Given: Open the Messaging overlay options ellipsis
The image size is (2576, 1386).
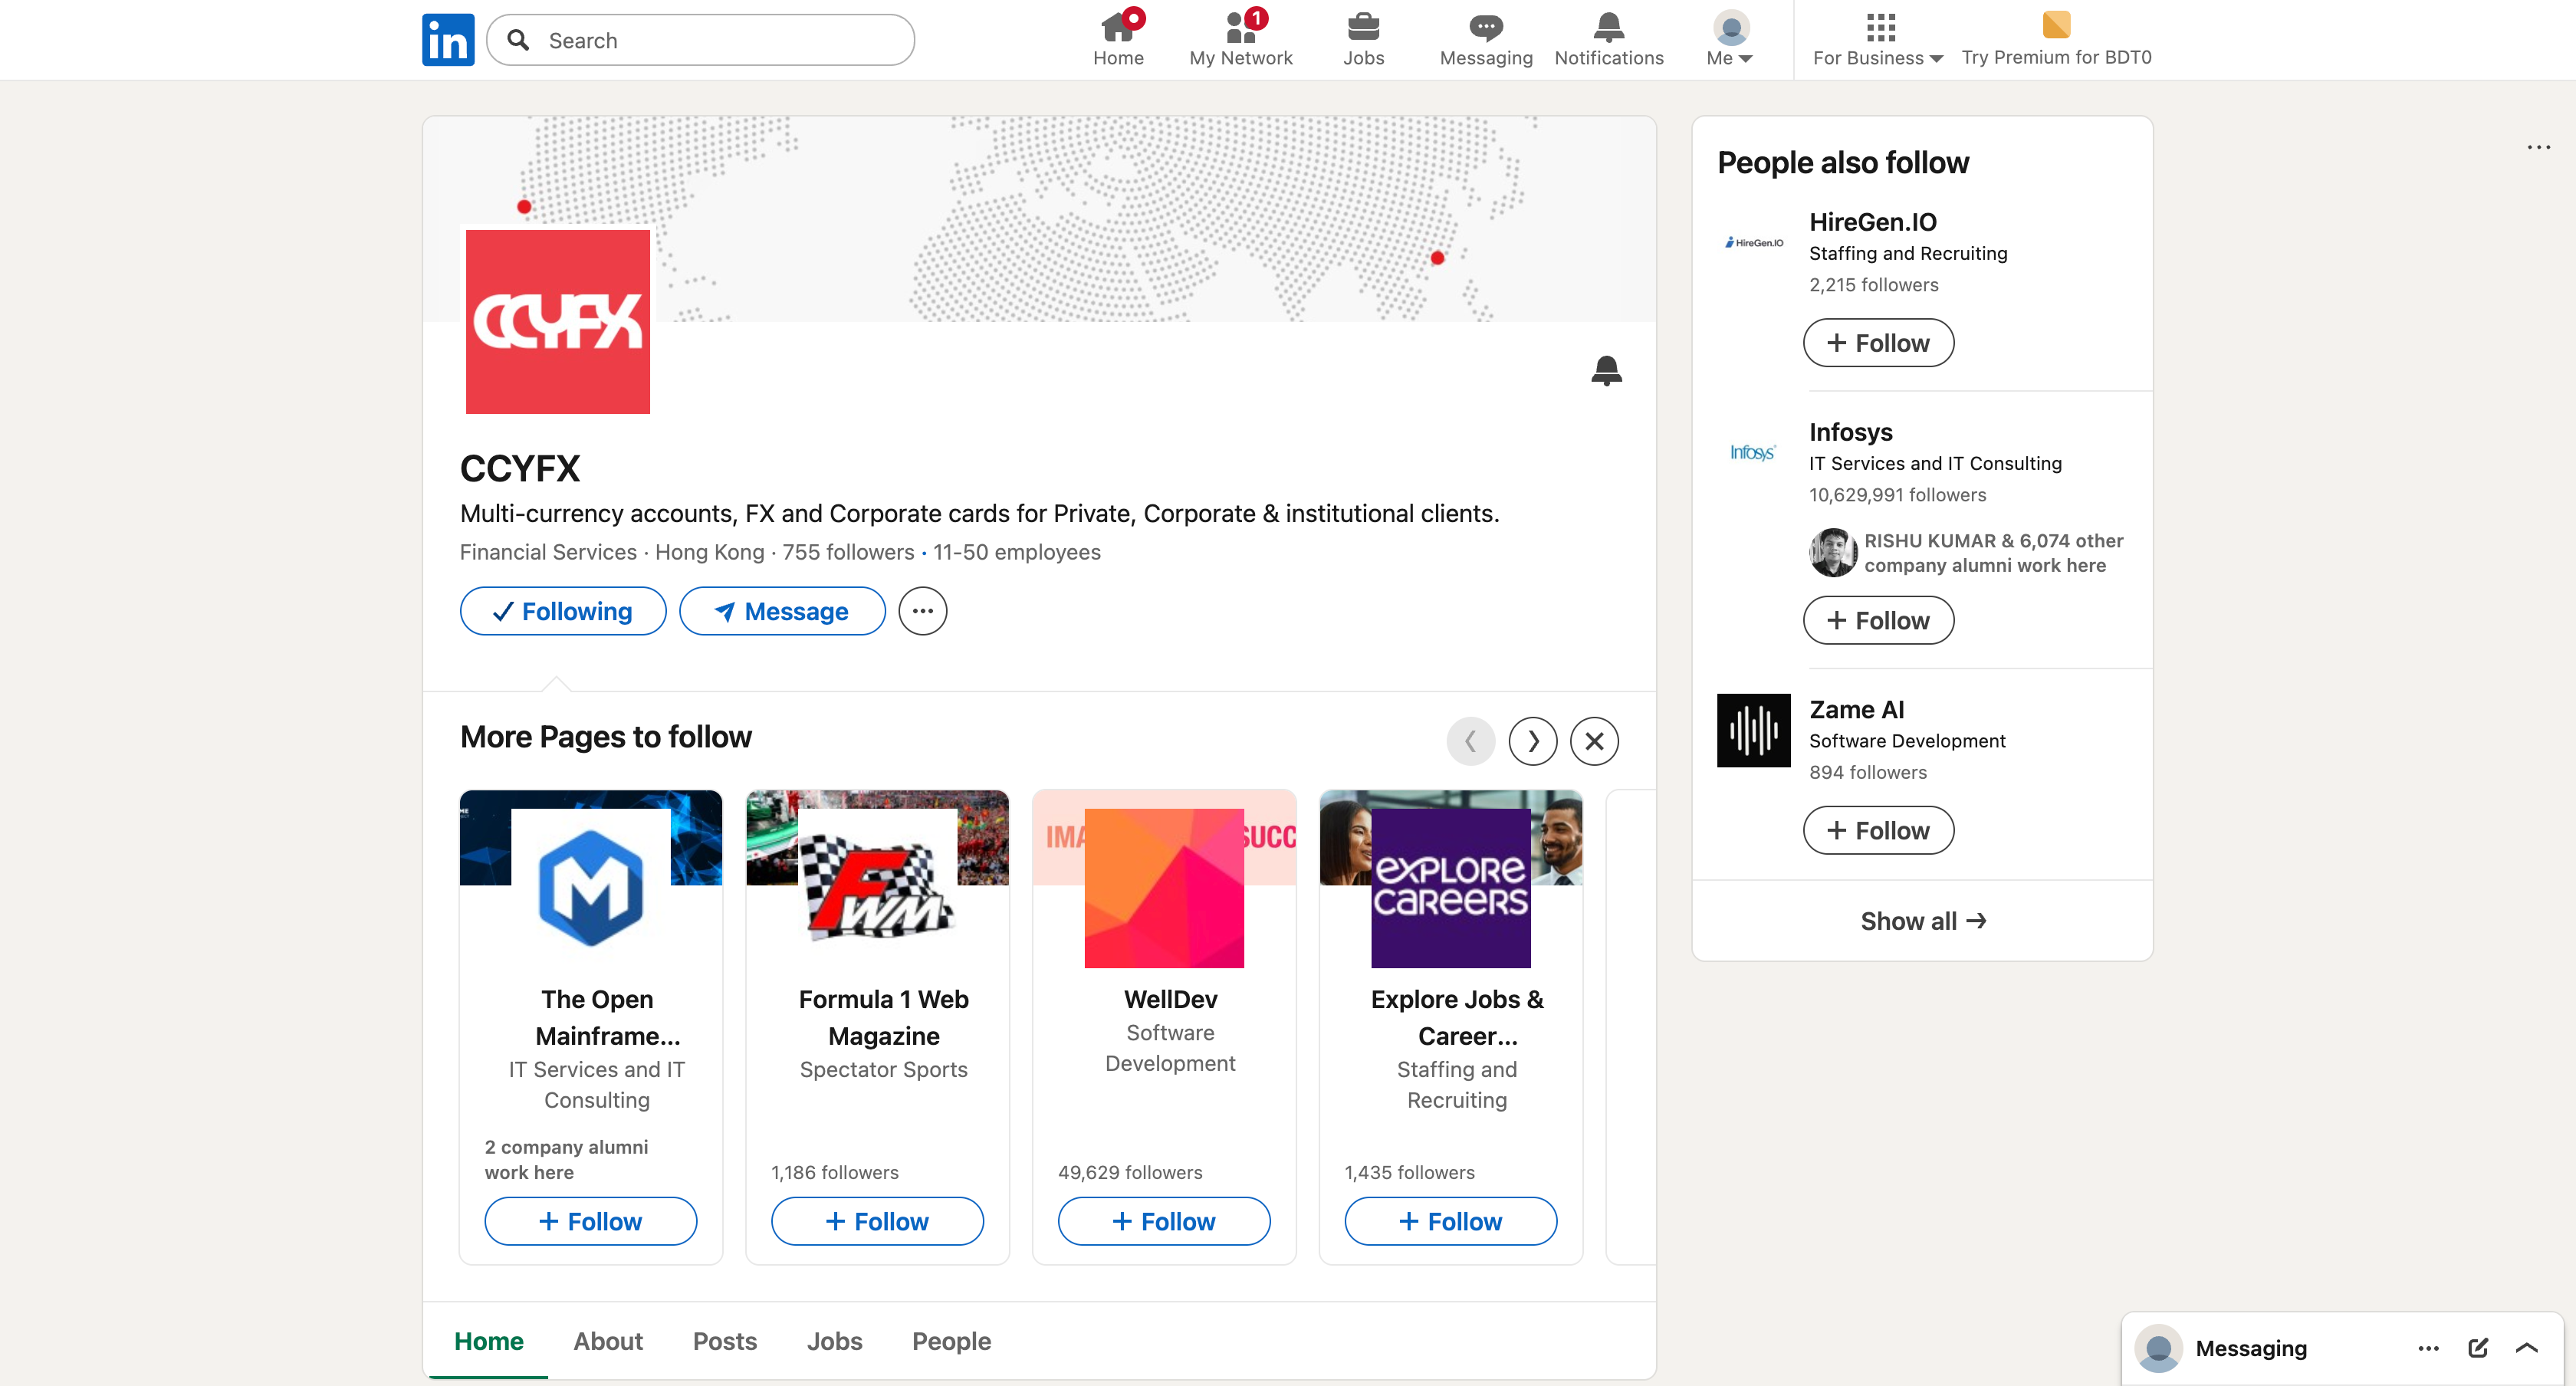Looking at the screenshot, I should tap(2428, 1348).
